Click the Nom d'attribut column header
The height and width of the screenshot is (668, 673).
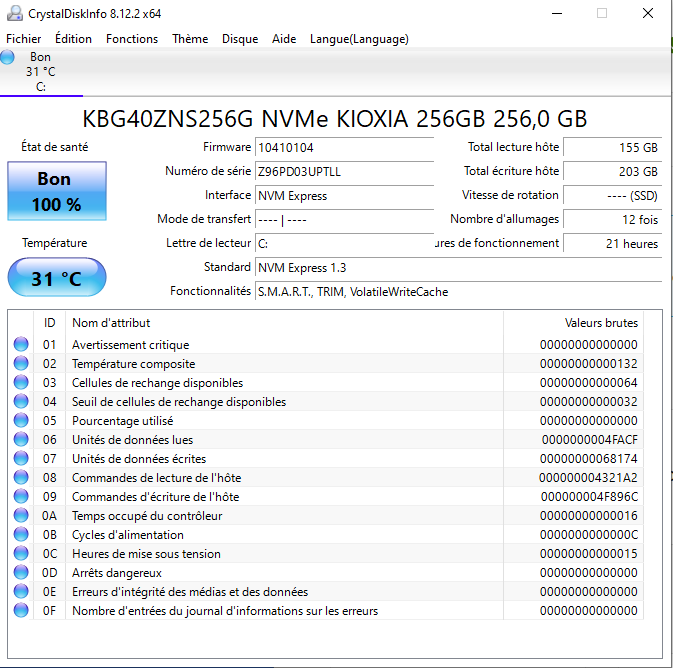[284, 323]
